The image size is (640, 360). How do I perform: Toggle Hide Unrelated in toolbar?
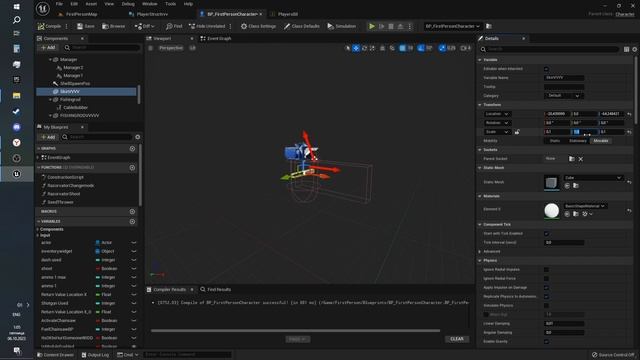pyautogui.click(x=207, y=26)
